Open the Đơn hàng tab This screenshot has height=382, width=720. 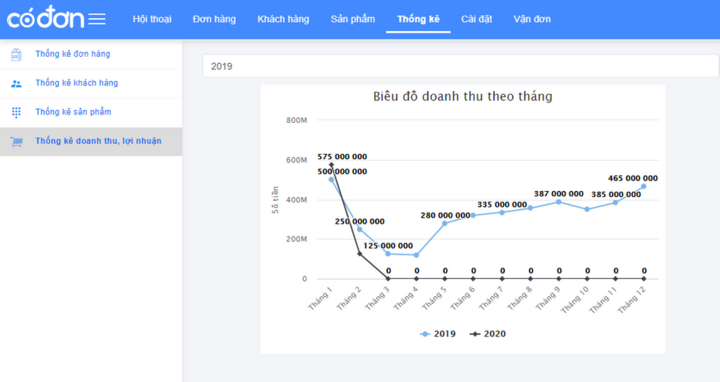[214, 19]
